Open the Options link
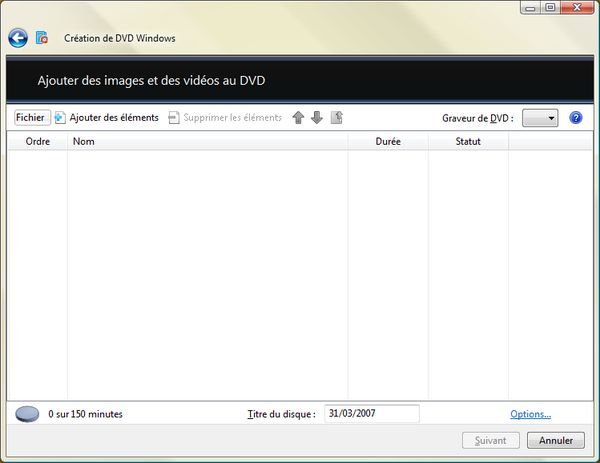This screenshot has width=600, height=463. coord(530,414)
